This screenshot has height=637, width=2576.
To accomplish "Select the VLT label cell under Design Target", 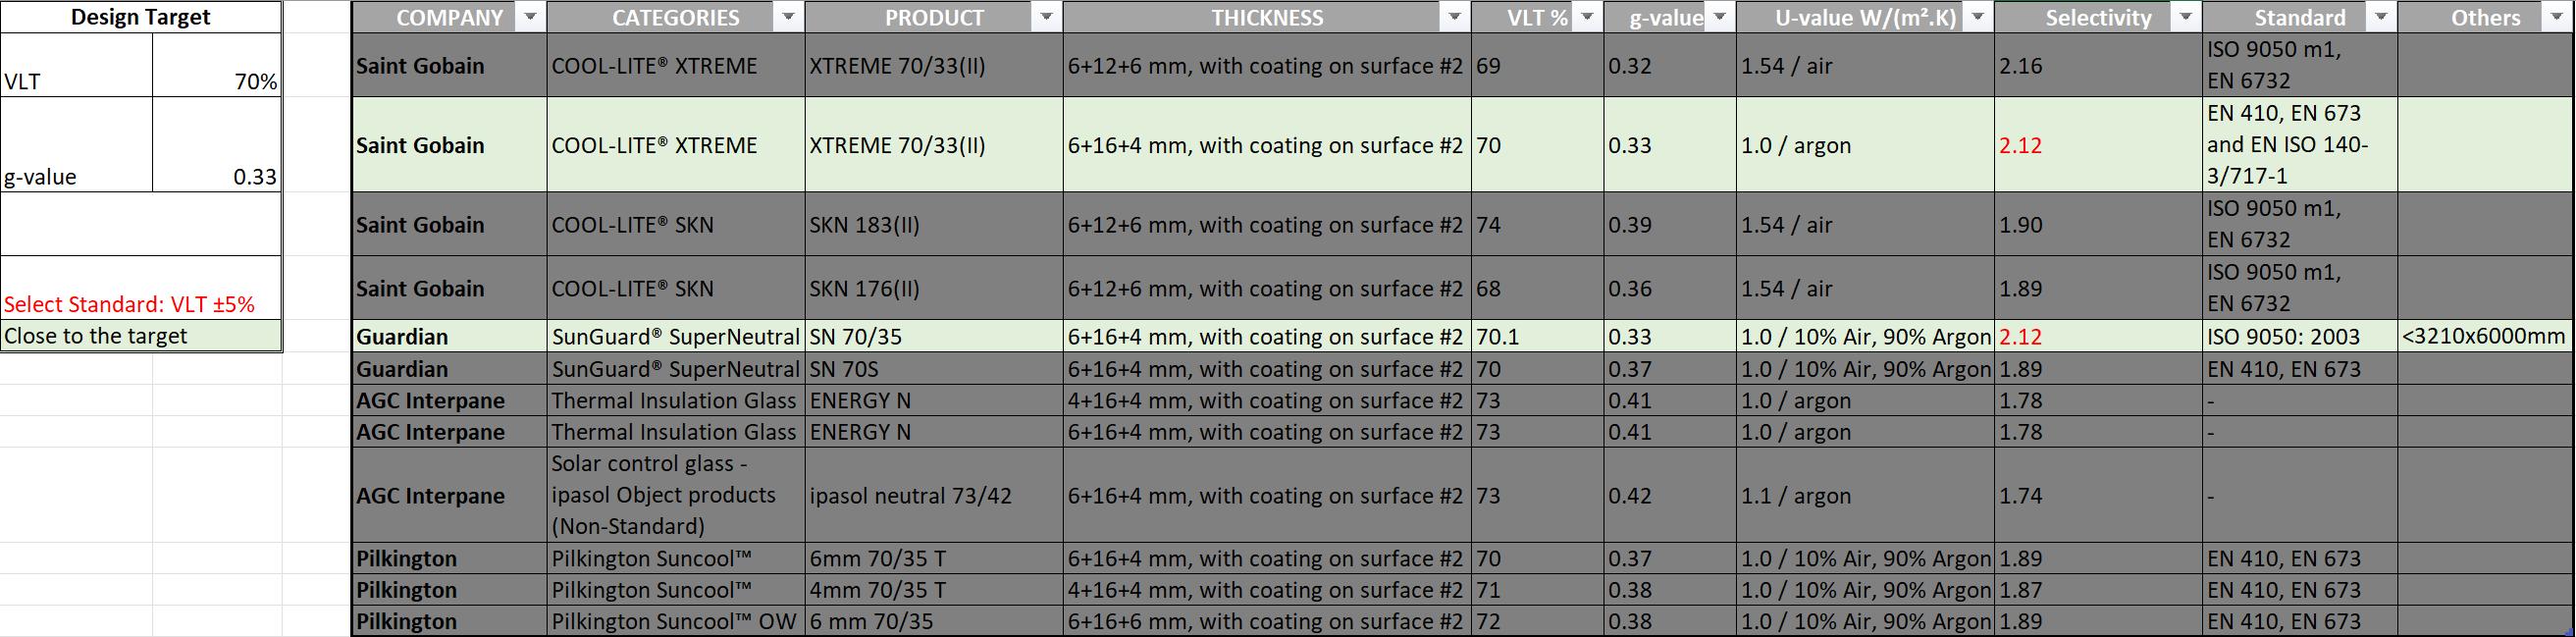I will [x=77, y=65].
